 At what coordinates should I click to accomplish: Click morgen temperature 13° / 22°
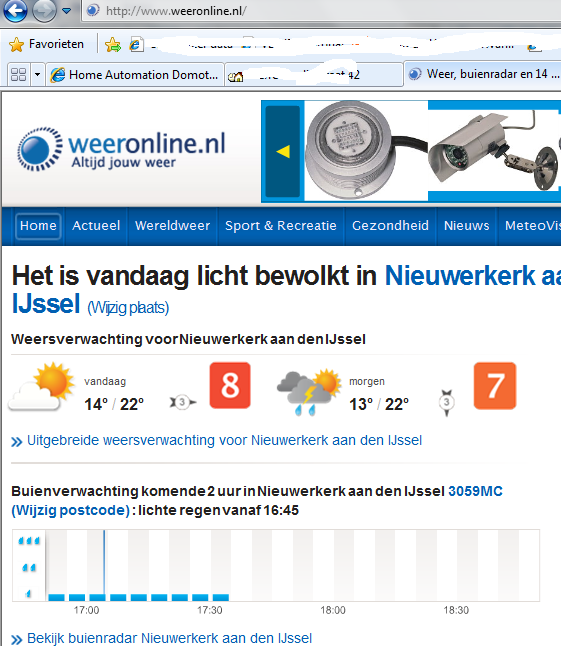pos(379,404)
